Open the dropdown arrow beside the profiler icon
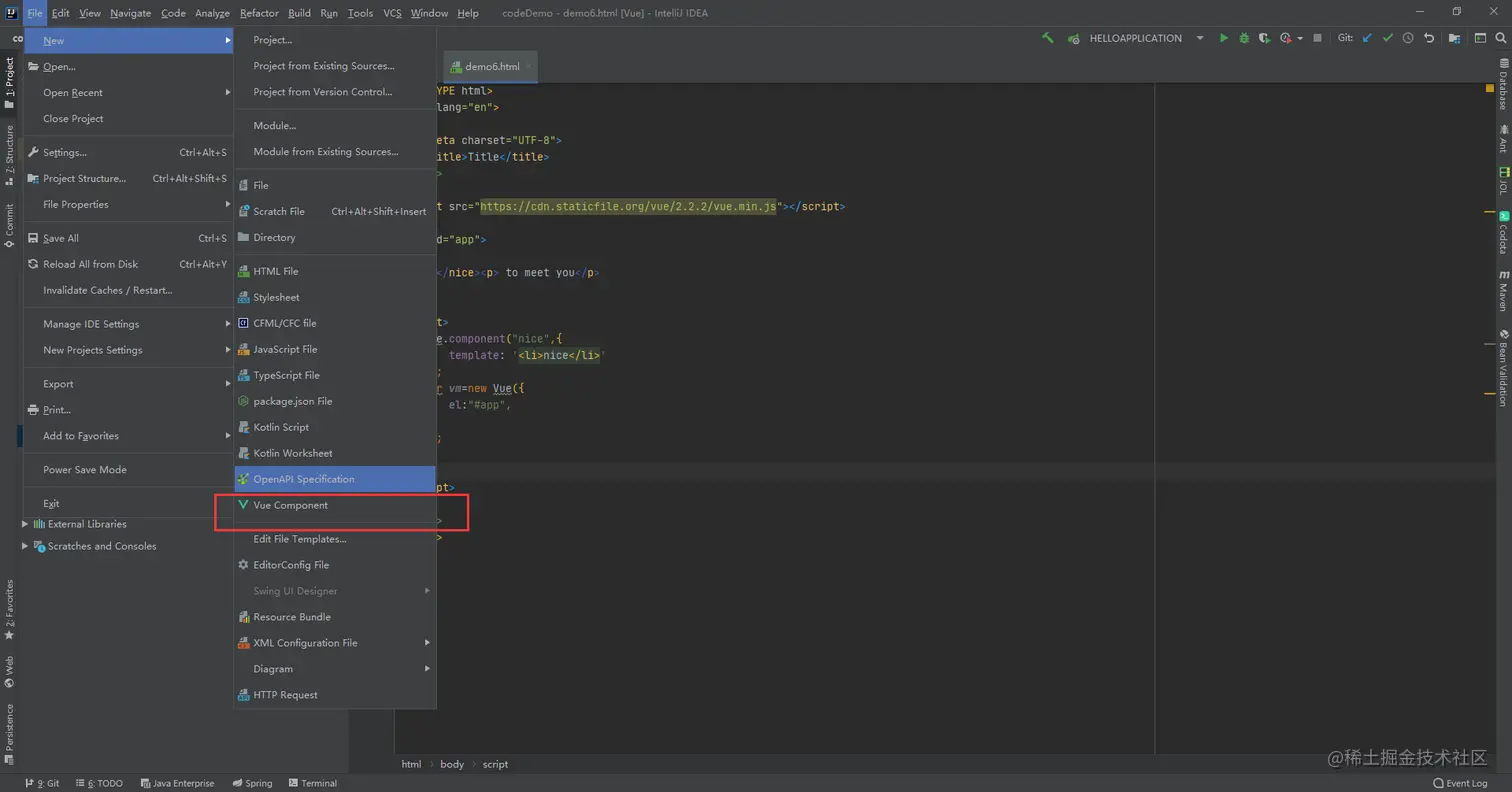Image resolution: width=1512 pixels, height=792 pixels. point(1300,38)
